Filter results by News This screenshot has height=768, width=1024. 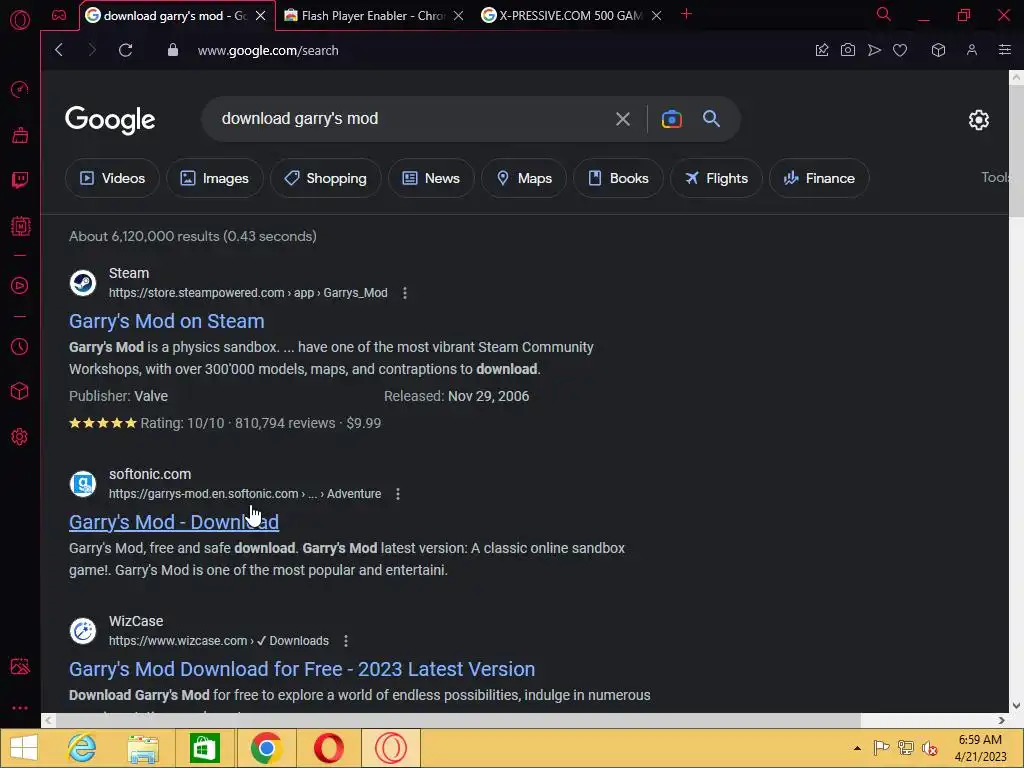431,178
